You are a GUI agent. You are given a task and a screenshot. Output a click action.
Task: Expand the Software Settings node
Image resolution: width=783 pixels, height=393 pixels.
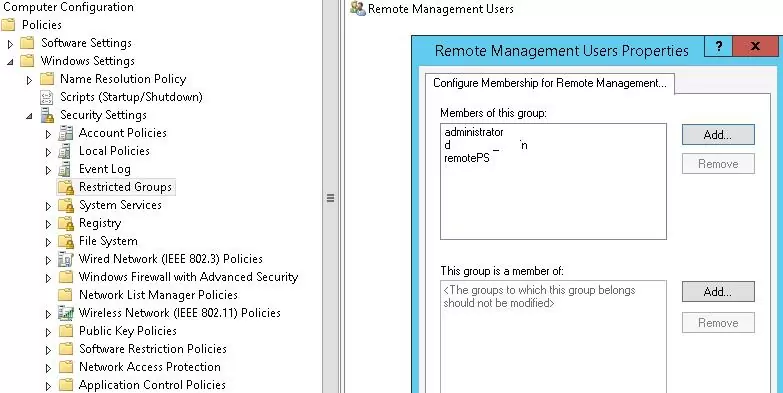(x=10, y=44)
